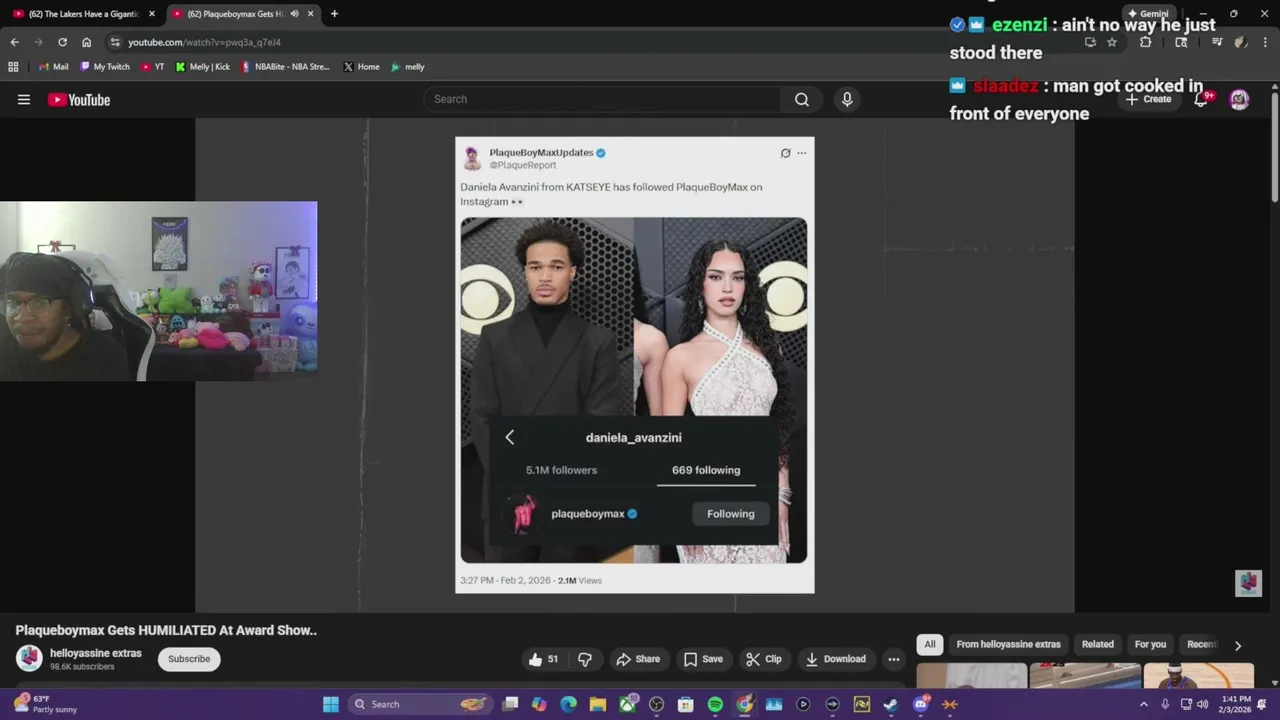Click the Create button

click(x=1148, y=99)
